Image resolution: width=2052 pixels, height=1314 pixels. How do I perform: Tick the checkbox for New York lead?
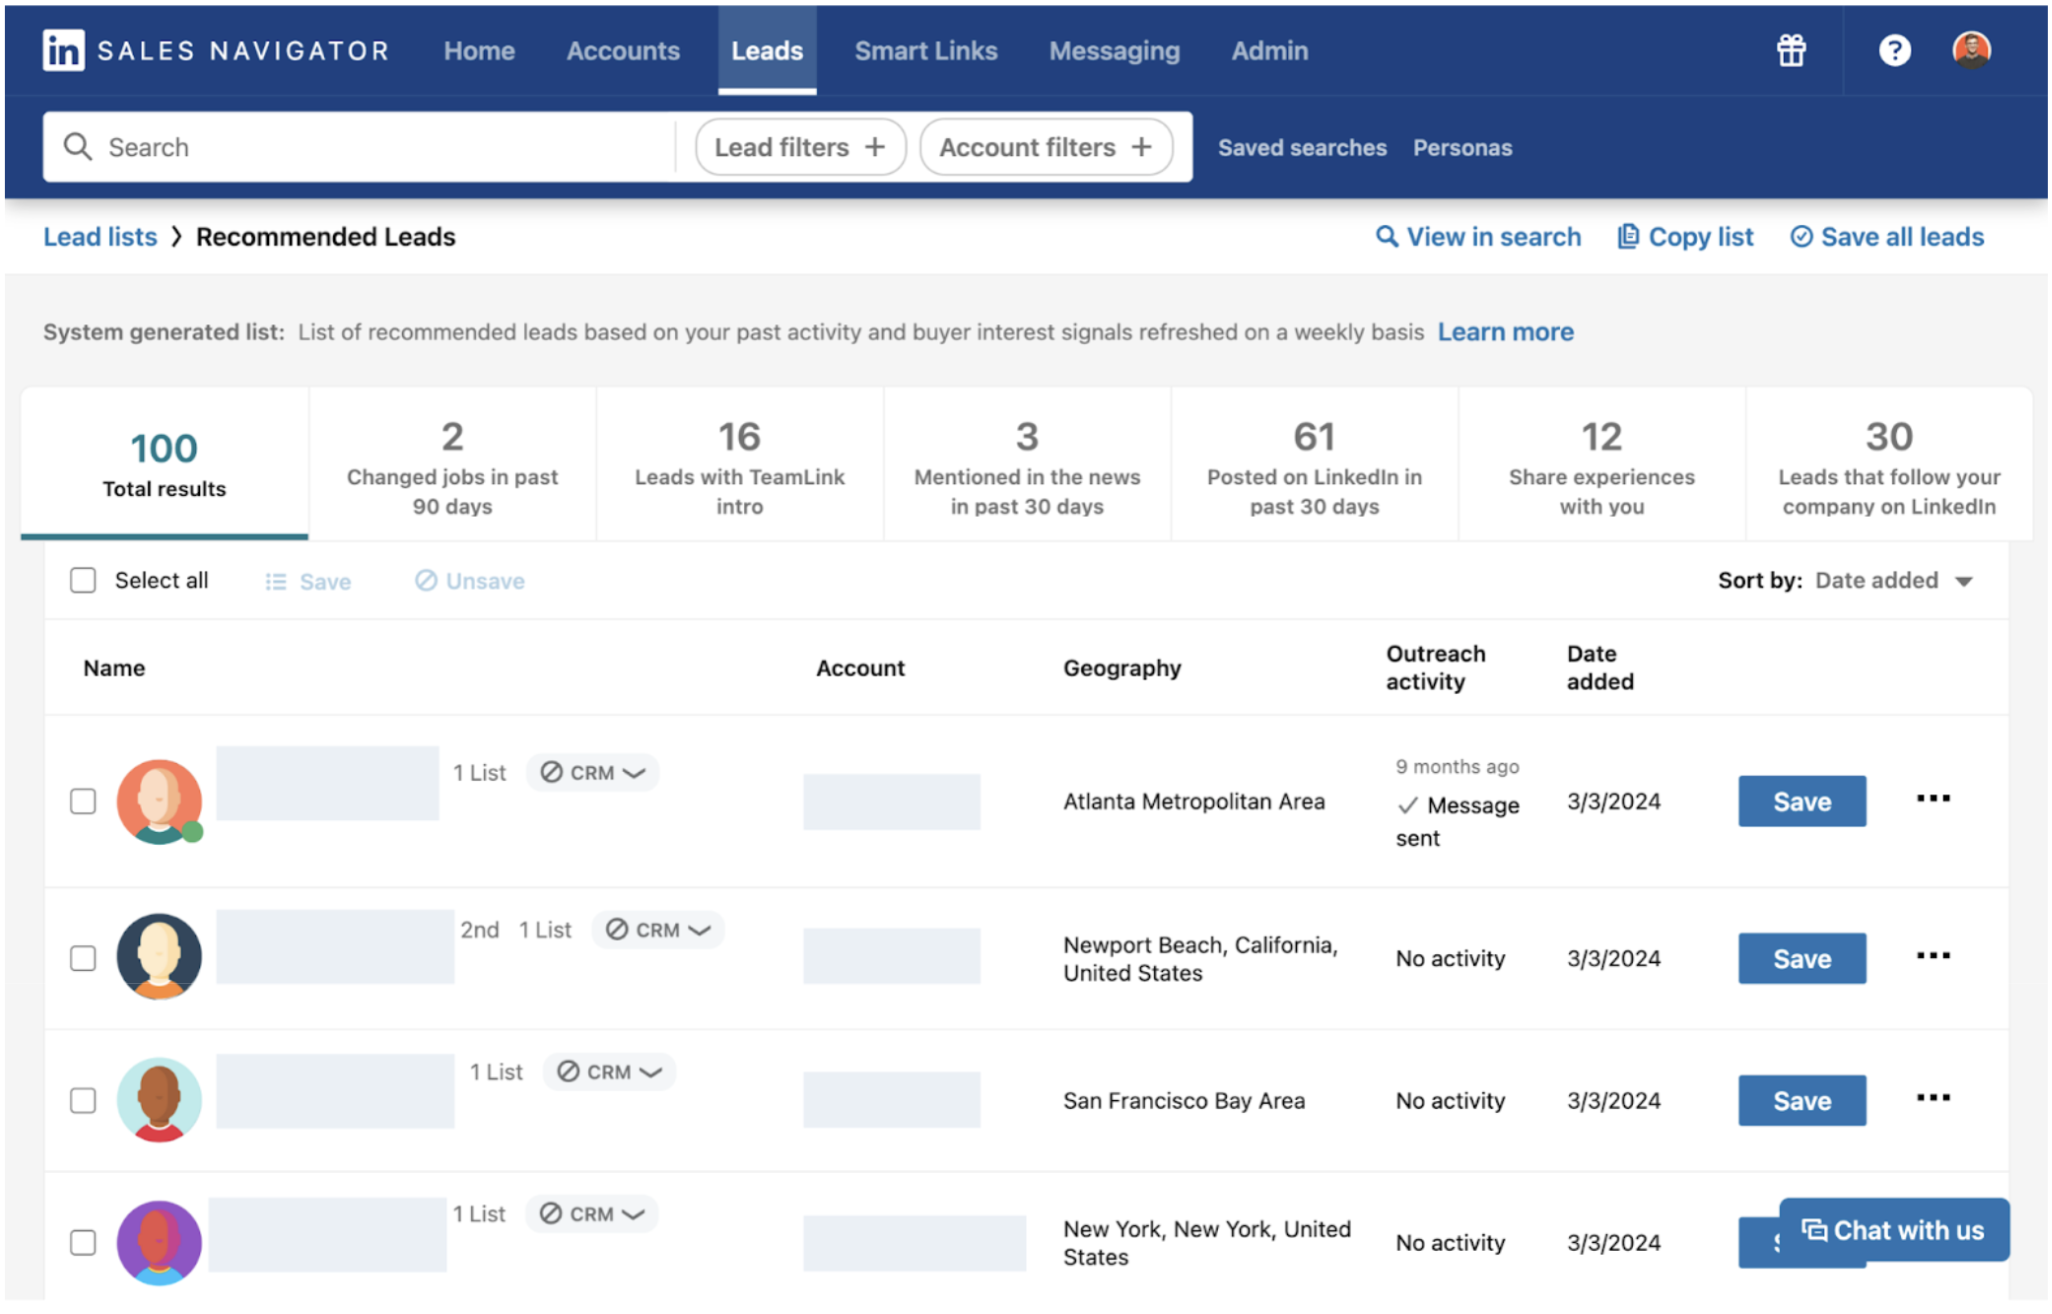tap(83, 1242)
